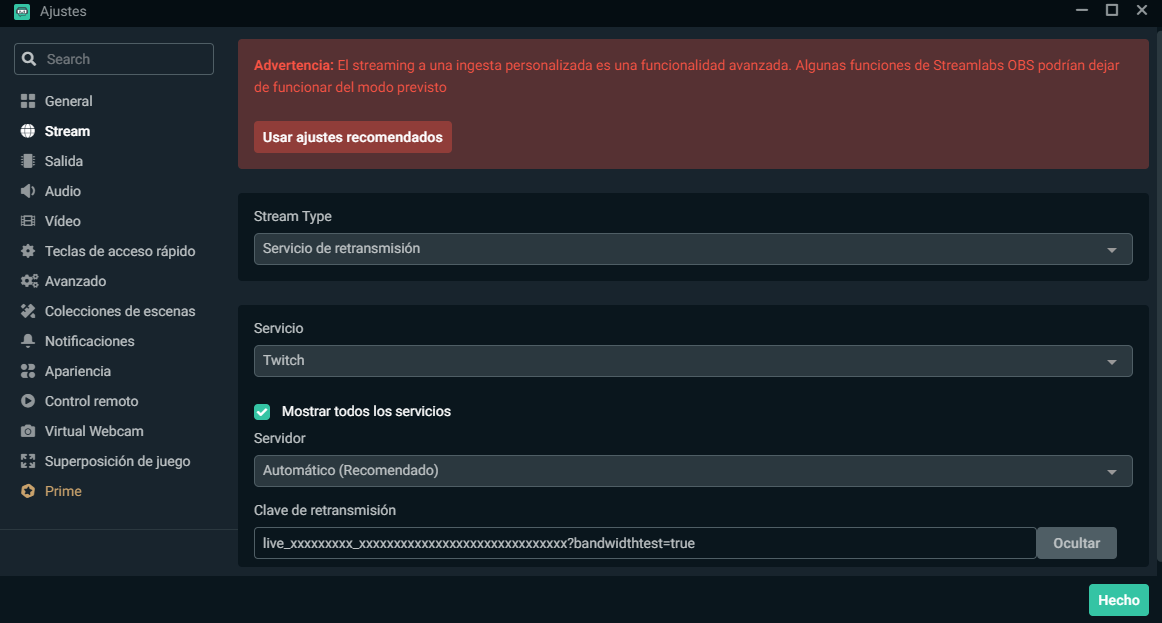The height and width of the screenshot is (623, 1162).
Task: Switch to the Salida settings section
Action: click(28, 160)
